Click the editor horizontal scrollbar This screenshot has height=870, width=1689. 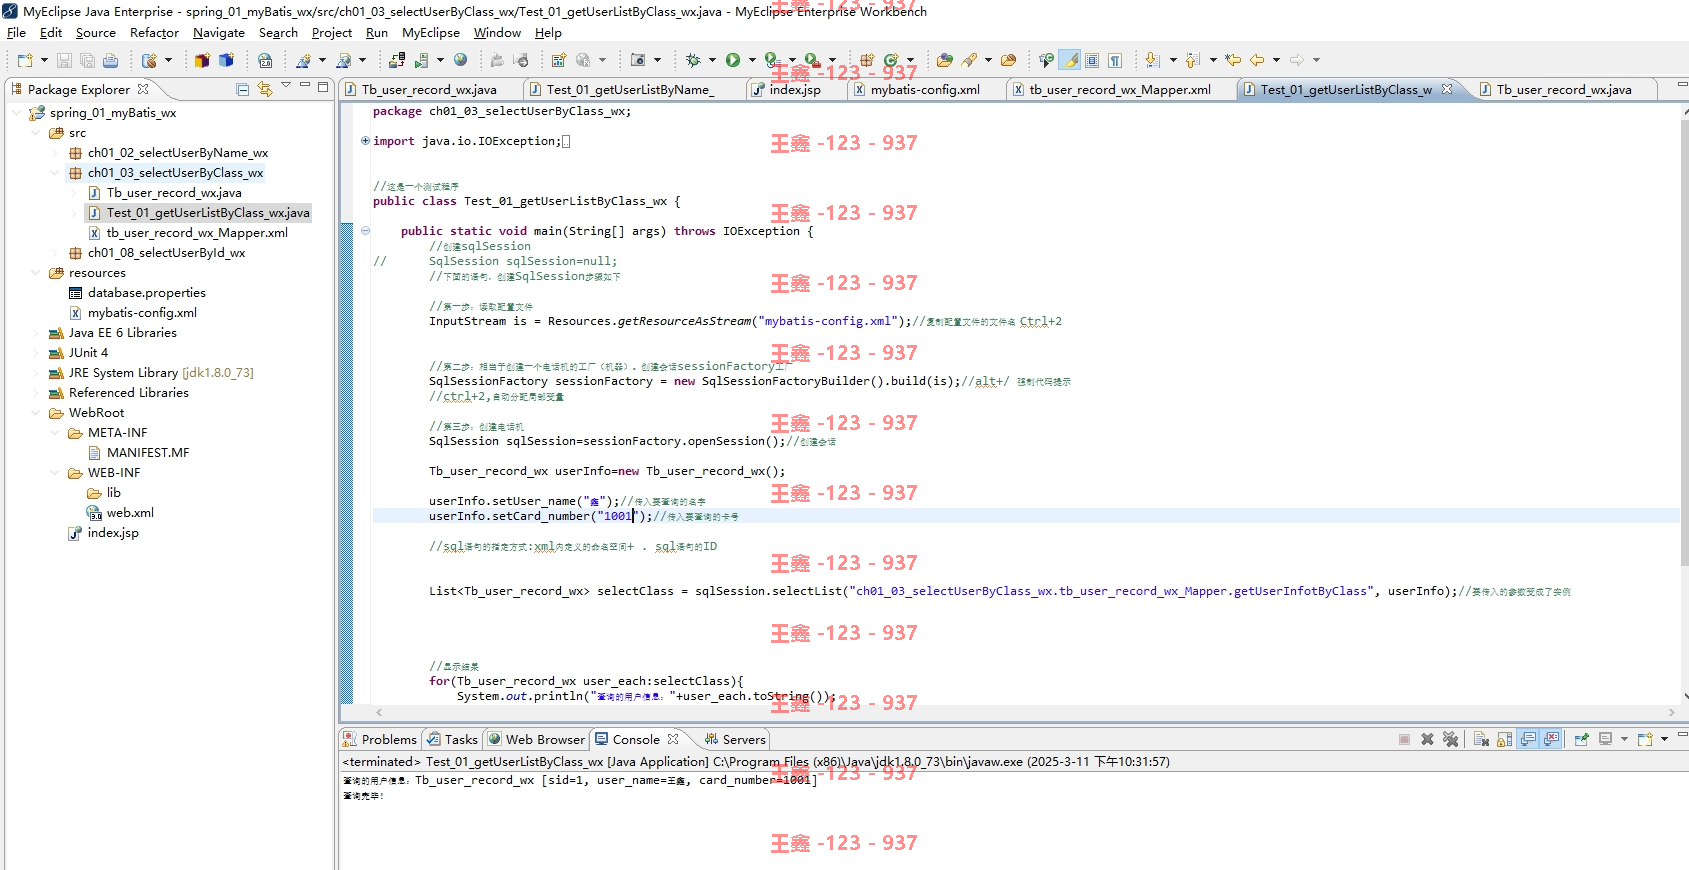1025,712
